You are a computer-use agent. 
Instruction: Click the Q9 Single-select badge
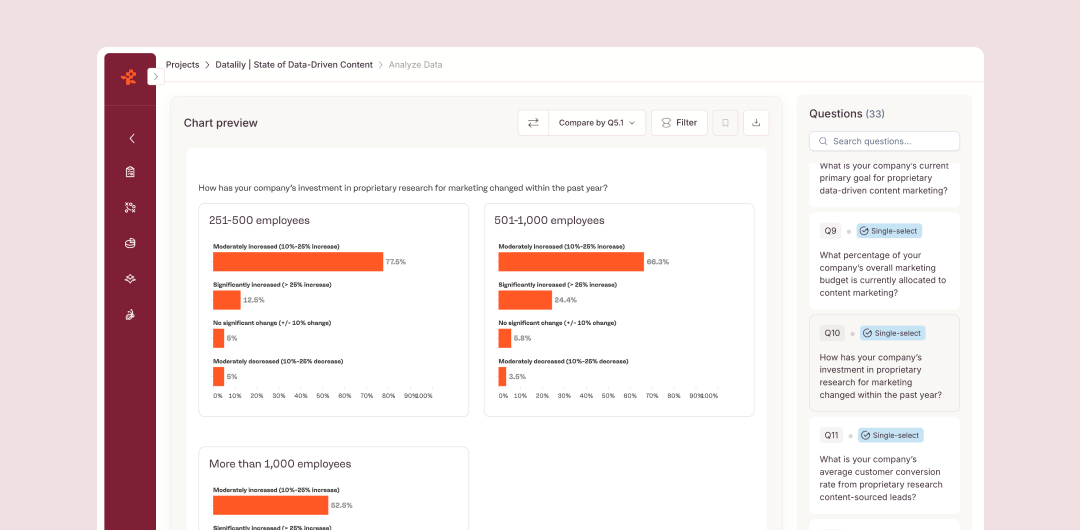pyautogui.click(x=889, y=231)
